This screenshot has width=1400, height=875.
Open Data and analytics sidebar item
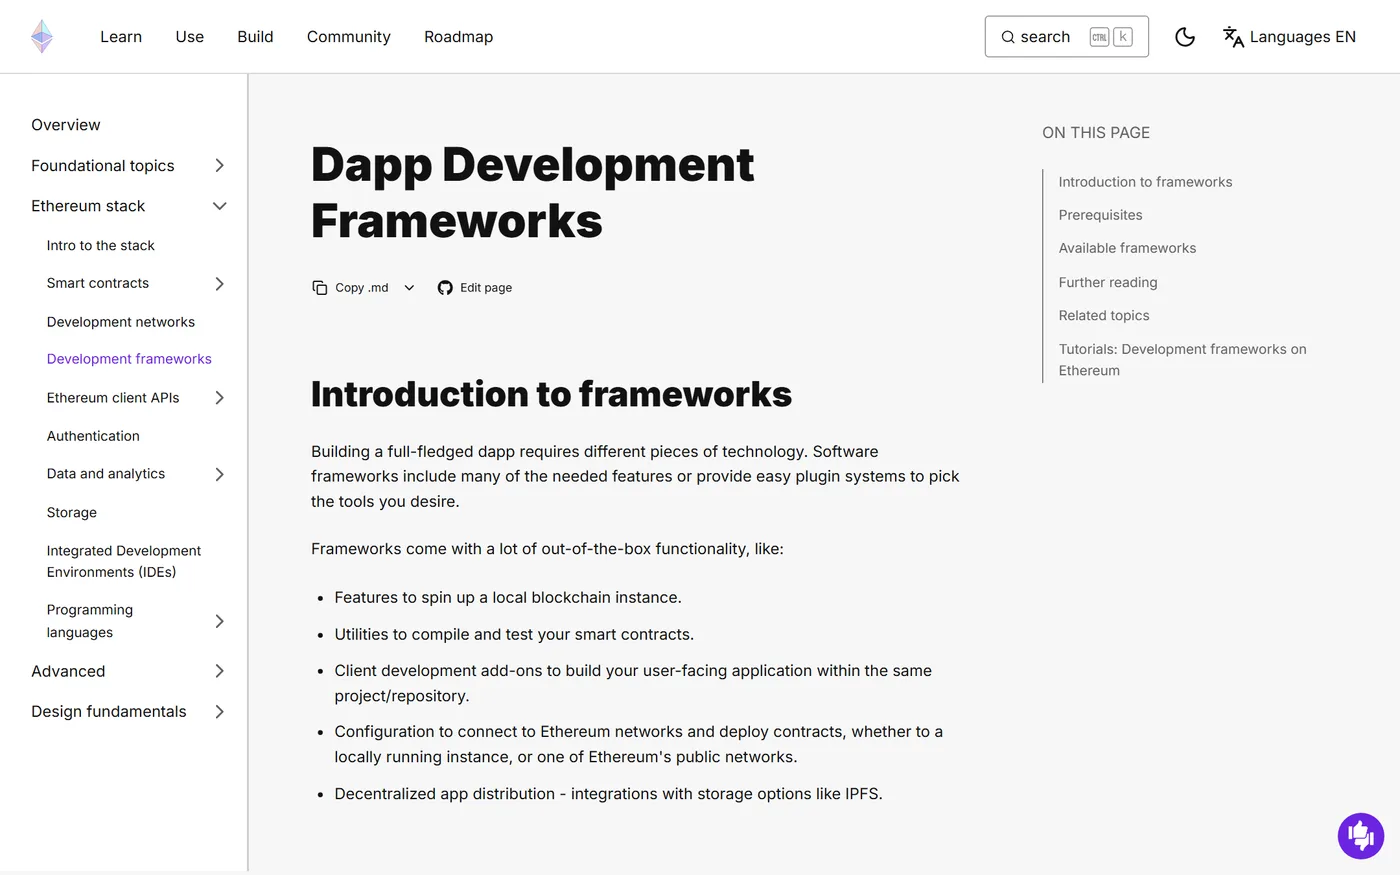(x=106, y=474)
